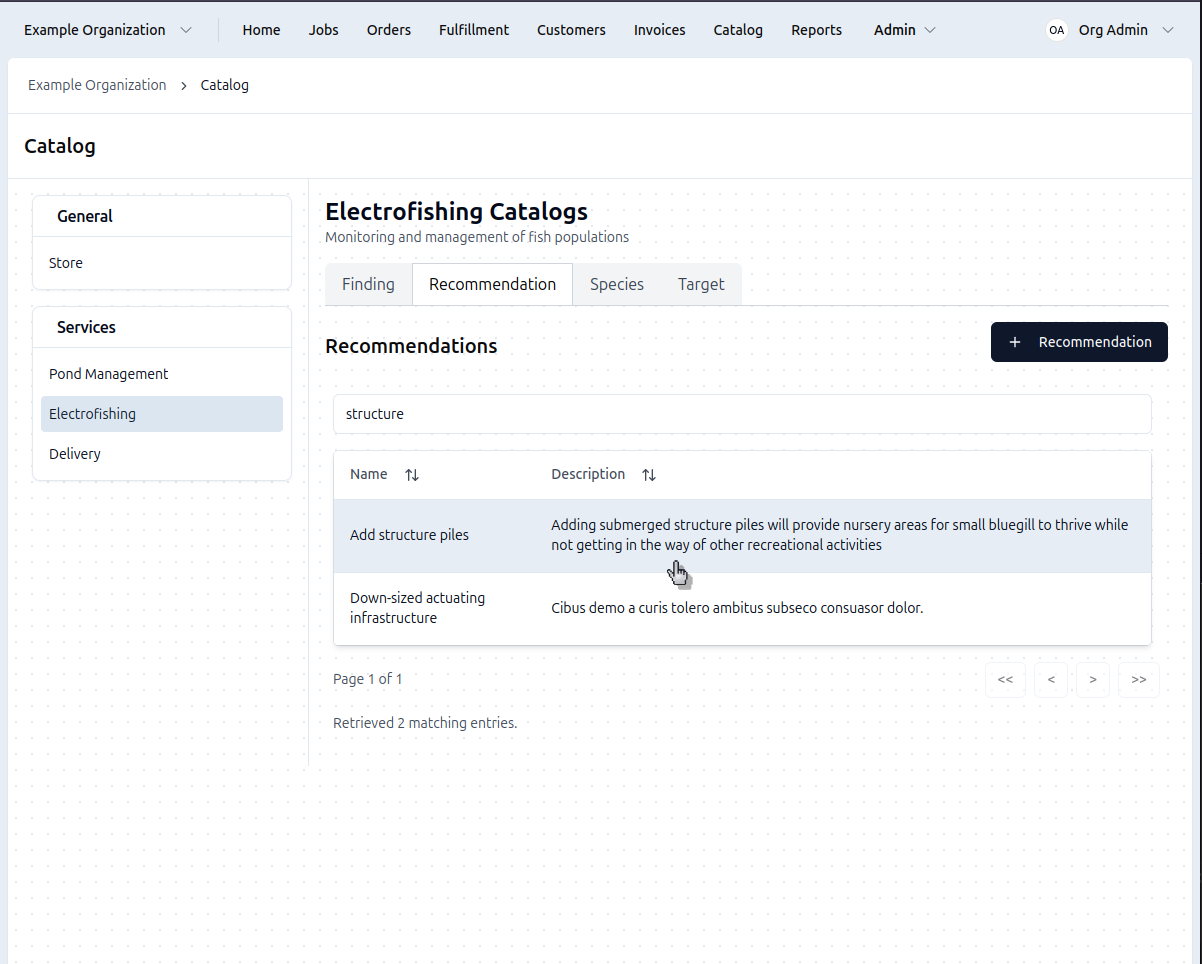Go to the first page button
1202x964 pixels.
point(1005,680)
